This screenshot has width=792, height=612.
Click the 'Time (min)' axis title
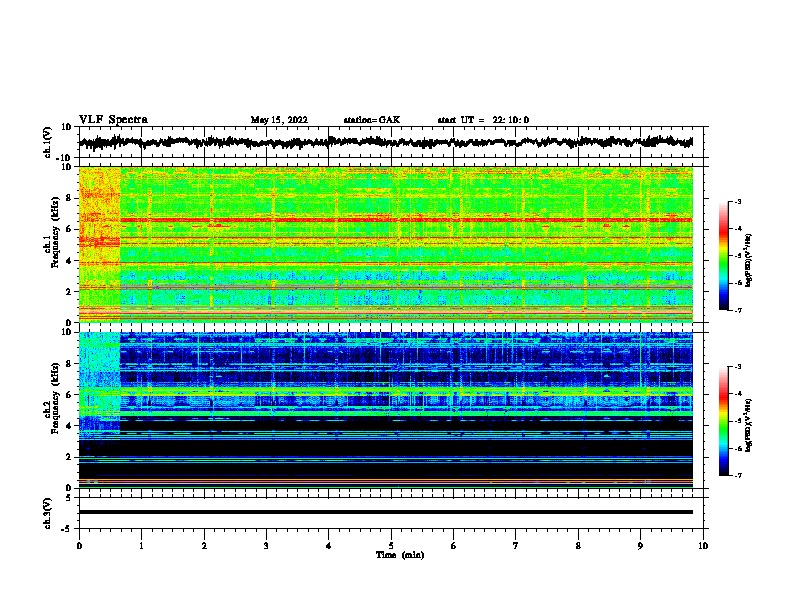400,555
